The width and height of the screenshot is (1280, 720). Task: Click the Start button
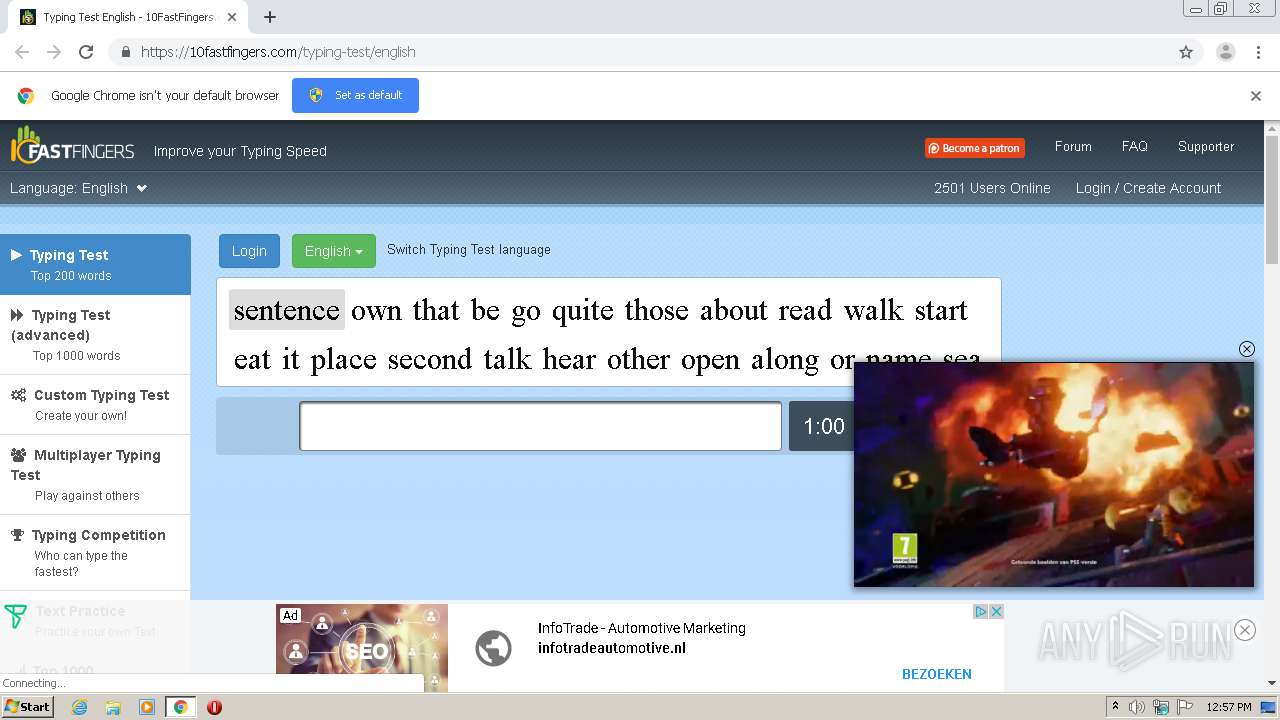[x=27, y=707]
